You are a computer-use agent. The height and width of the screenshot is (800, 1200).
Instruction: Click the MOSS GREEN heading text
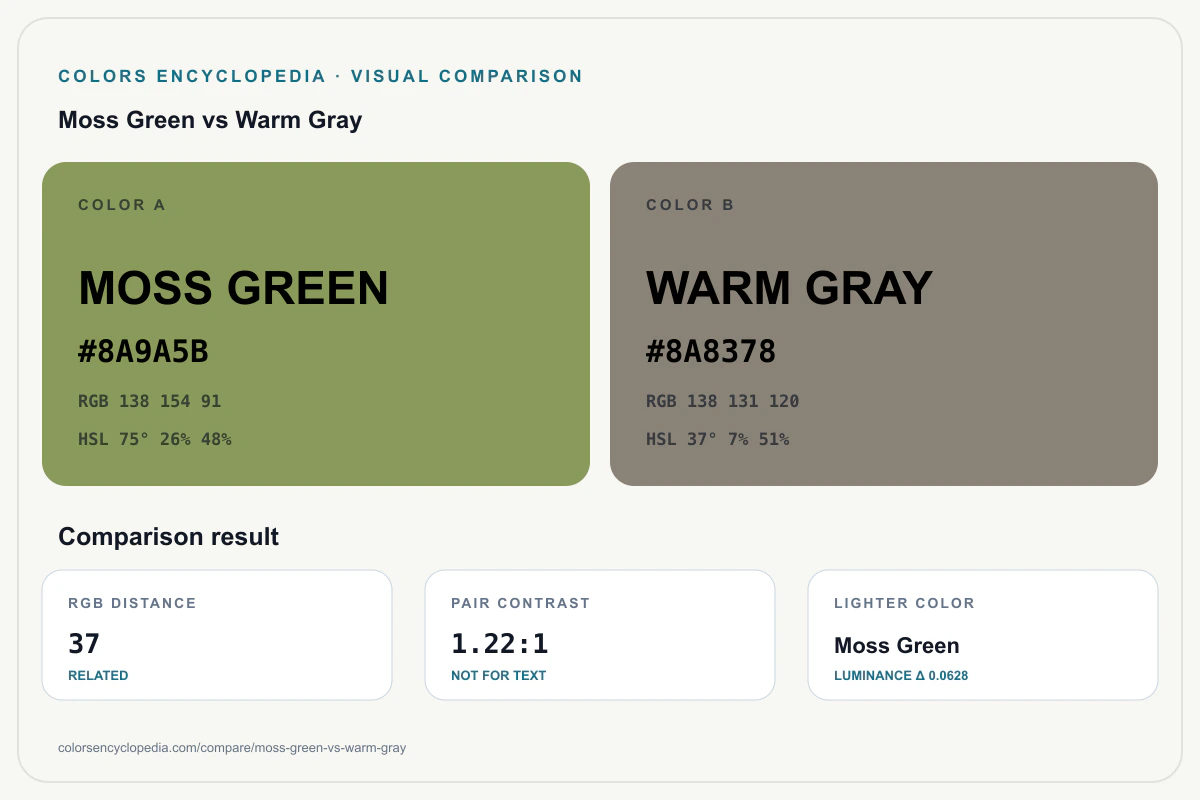click(233, 288)
